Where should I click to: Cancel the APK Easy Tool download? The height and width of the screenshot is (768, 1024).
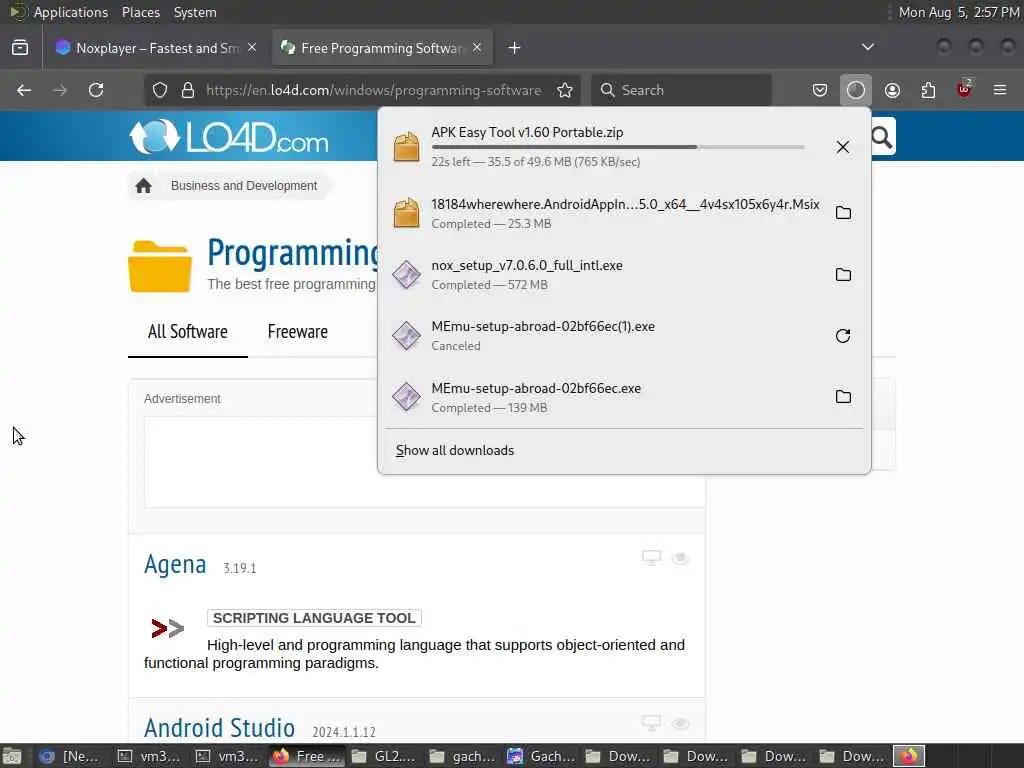pyautogui.click(x=842, y=147)
